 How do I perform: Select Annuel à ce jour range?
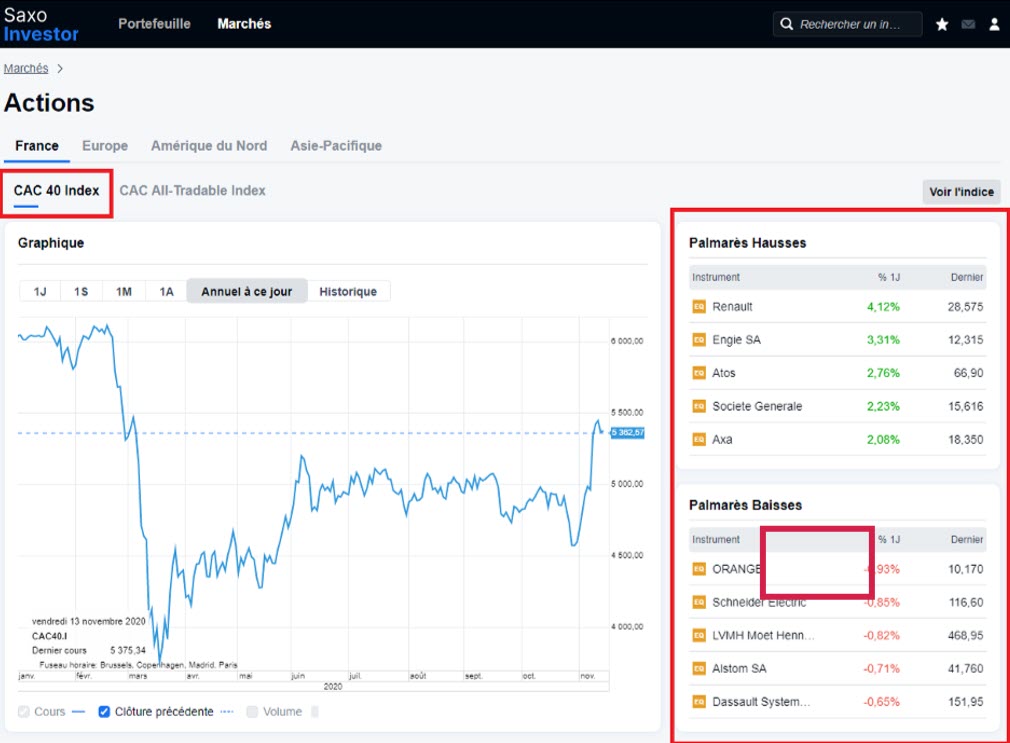pyautogui.click(x=247, y=292)
